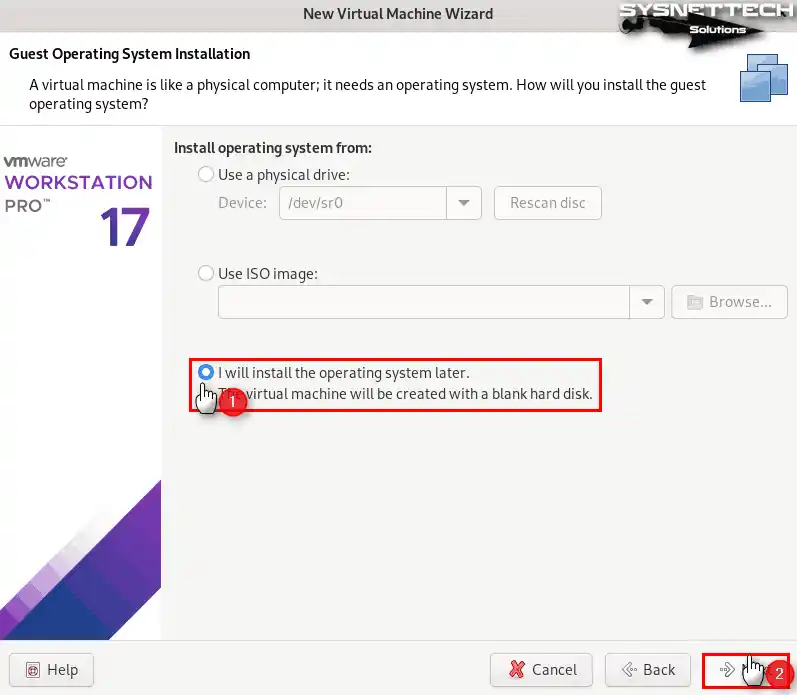Click the Help lifebuoy icon
This screenshot has width=797, height=695.
pyautogui.click(x=32, y=670)
